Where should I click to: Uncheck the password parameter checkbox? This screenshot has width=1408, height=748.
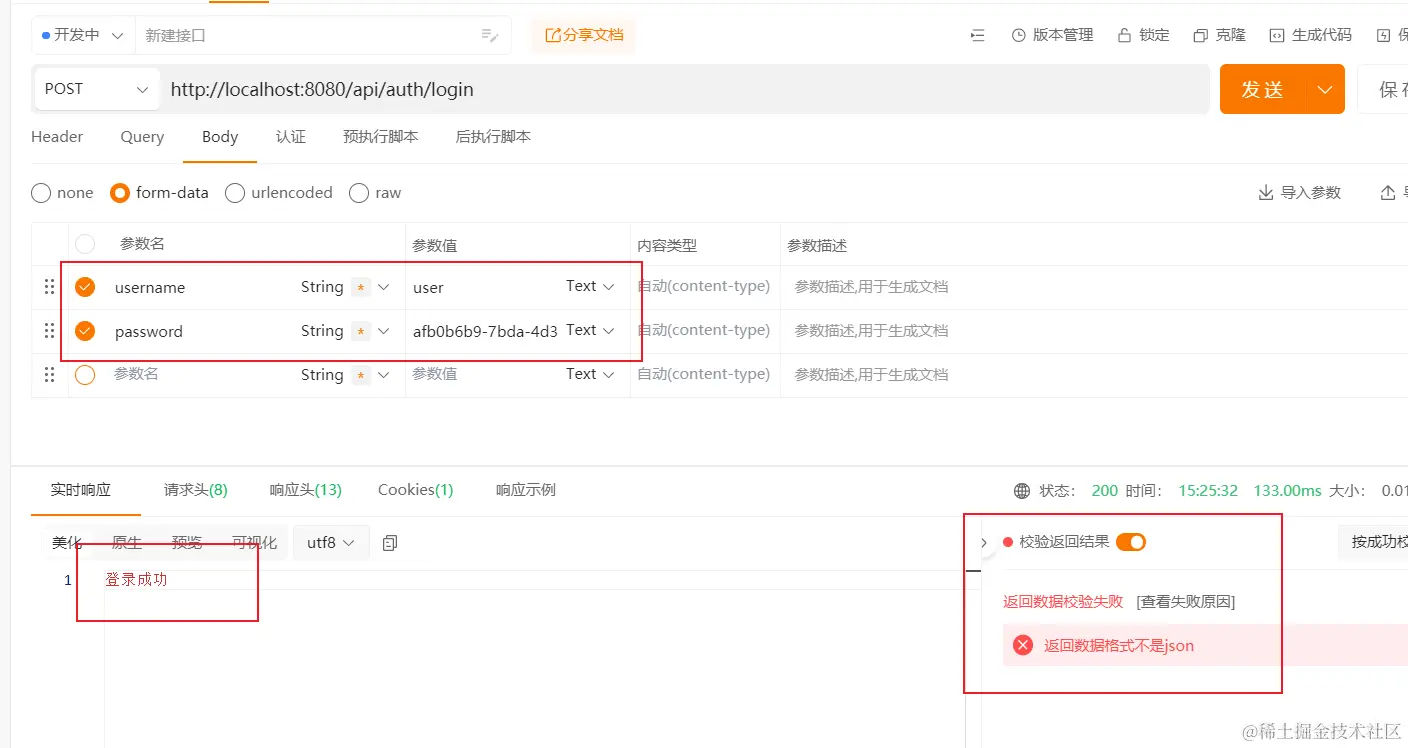tap(85, 331)
